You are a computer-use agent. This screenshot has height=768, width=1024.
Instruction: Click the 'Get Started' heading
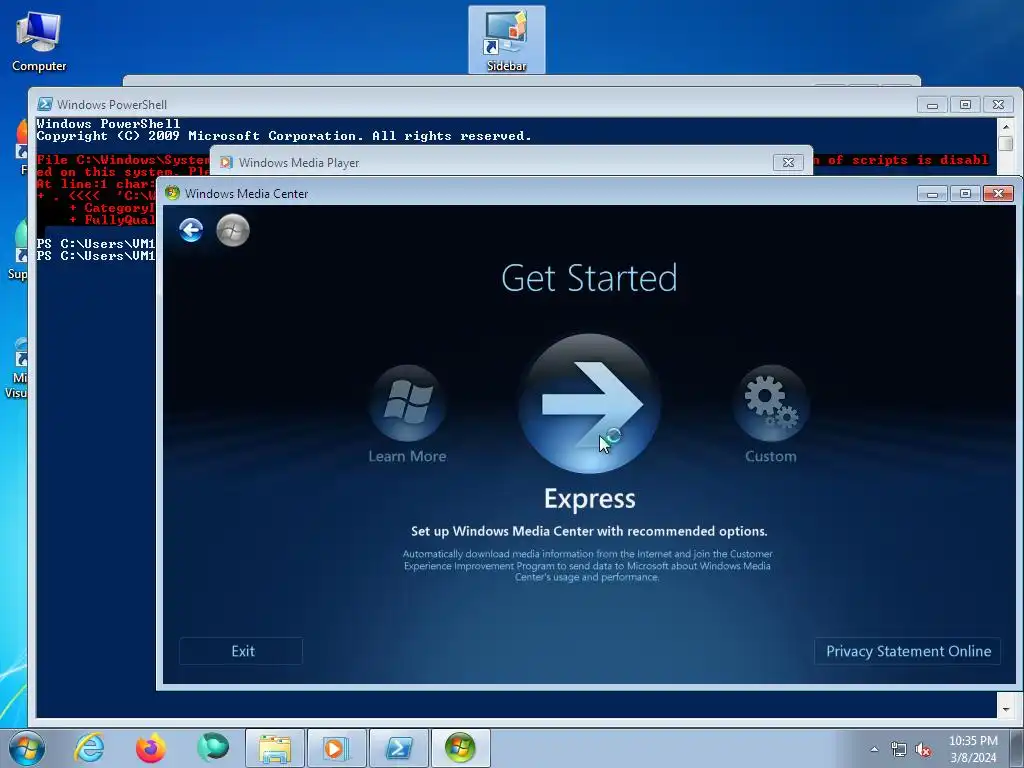tap(589, 278)
